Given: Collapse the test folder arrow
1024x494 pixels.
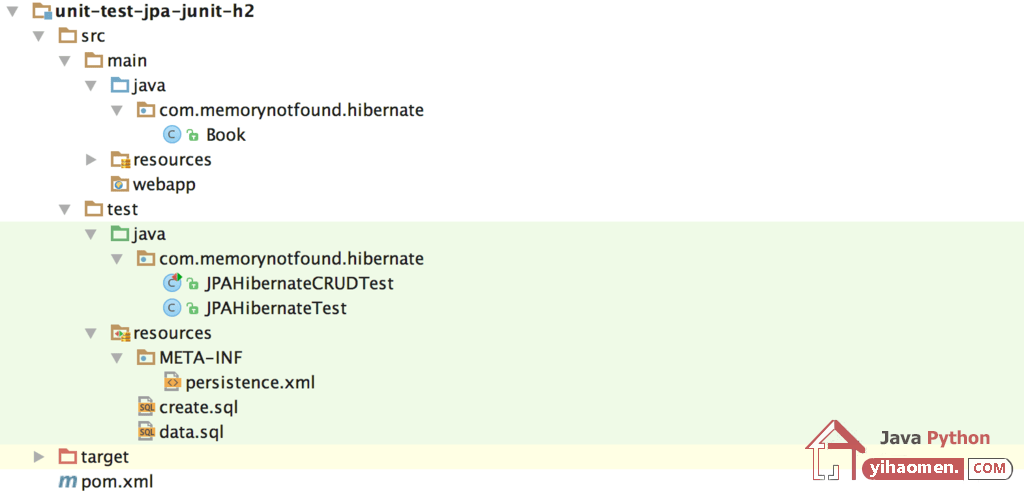Looking at the screenshot, I should (65, 210).
